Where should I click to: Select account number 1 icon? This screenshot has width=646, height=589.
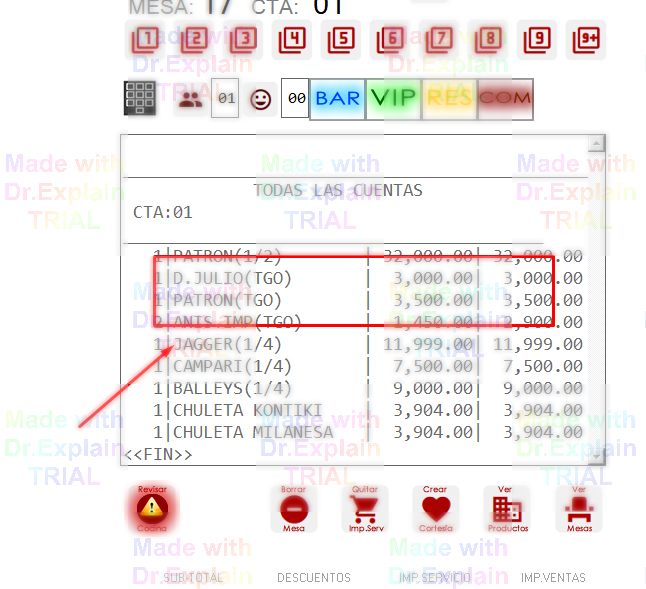point(146,40)
